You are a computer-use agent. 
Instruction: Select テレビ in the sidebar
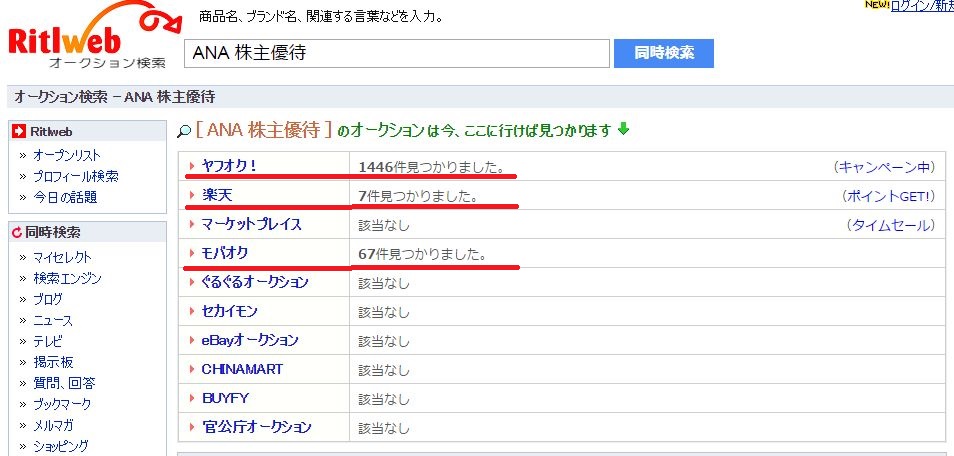point(48,341)
